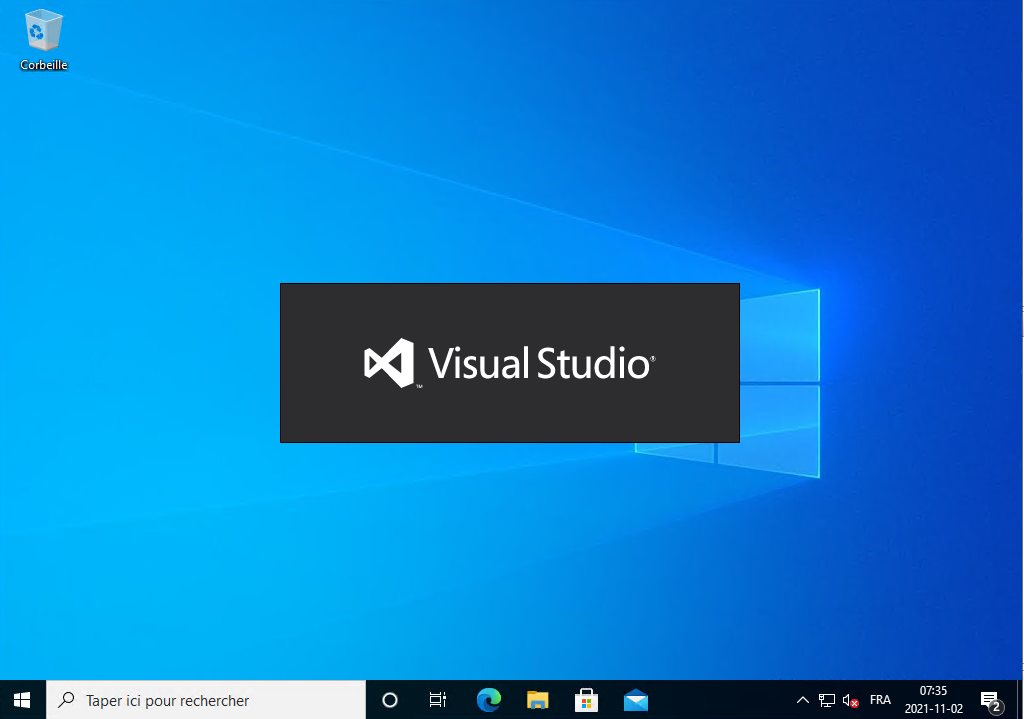Expand the hidden system tray icons
This screenshot has width=1024, height=719.
click(x=802, y=700)
